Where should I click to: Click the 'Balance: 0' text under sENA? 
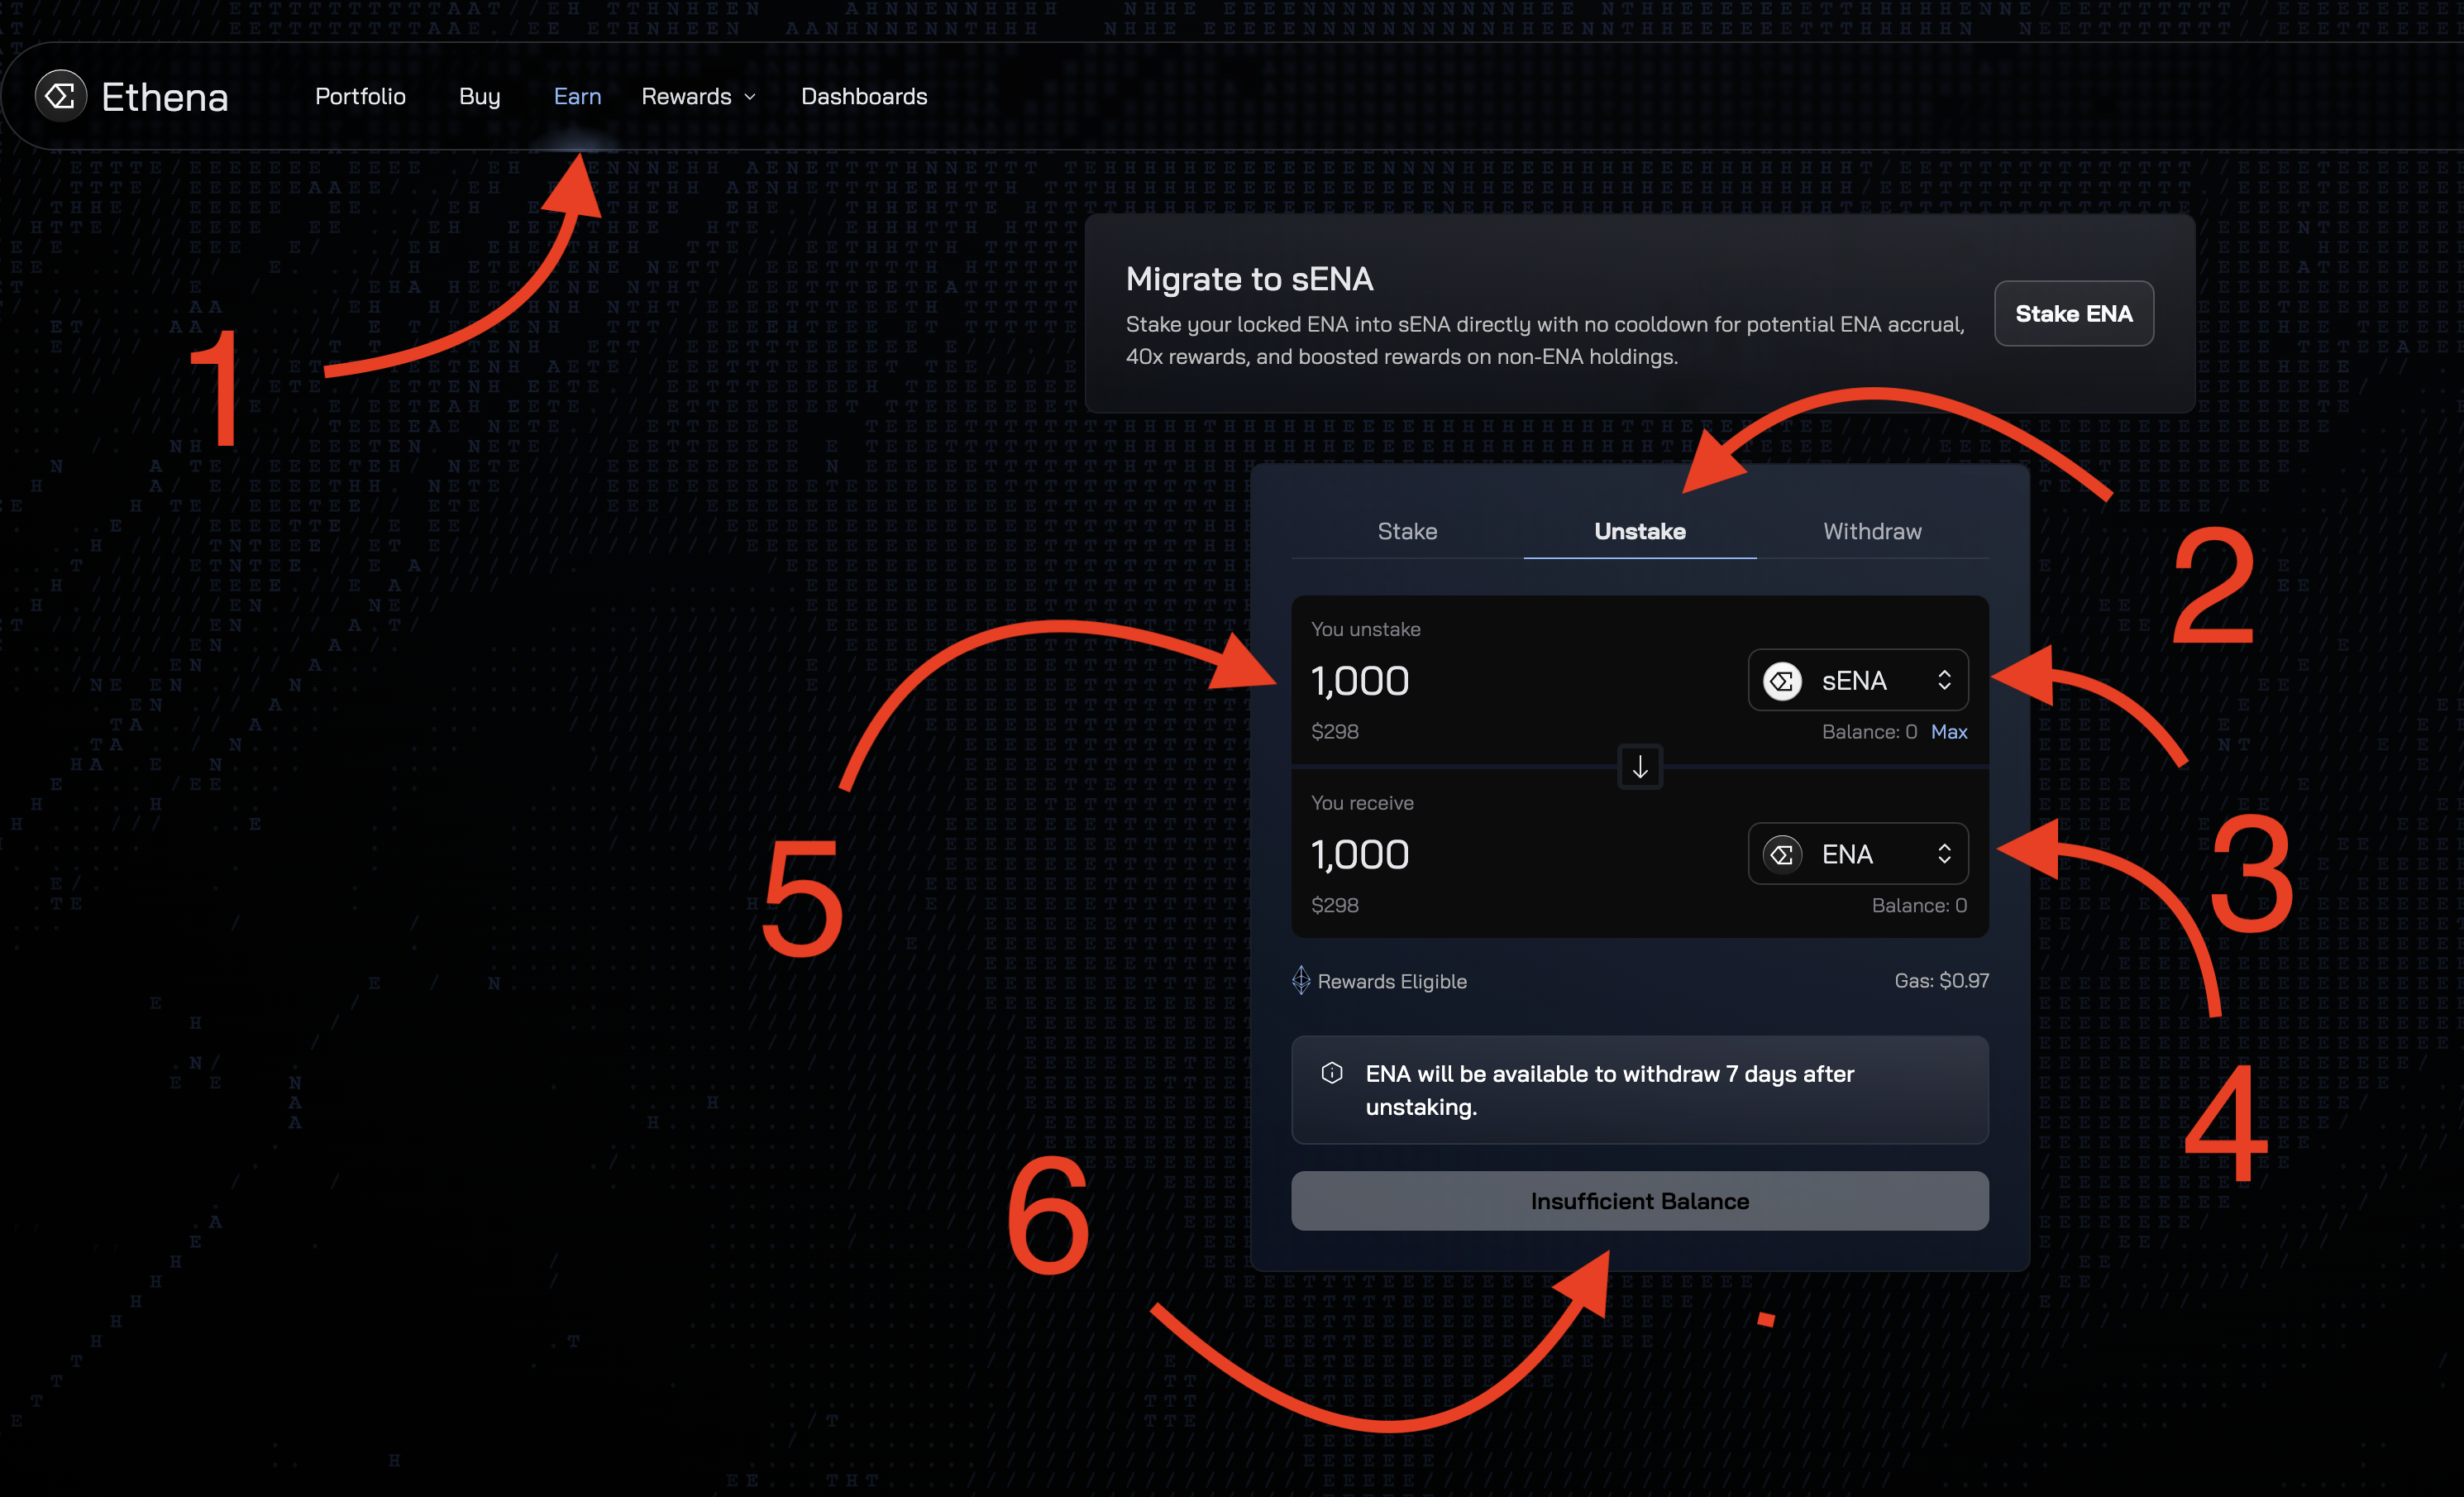(1869, 732)
